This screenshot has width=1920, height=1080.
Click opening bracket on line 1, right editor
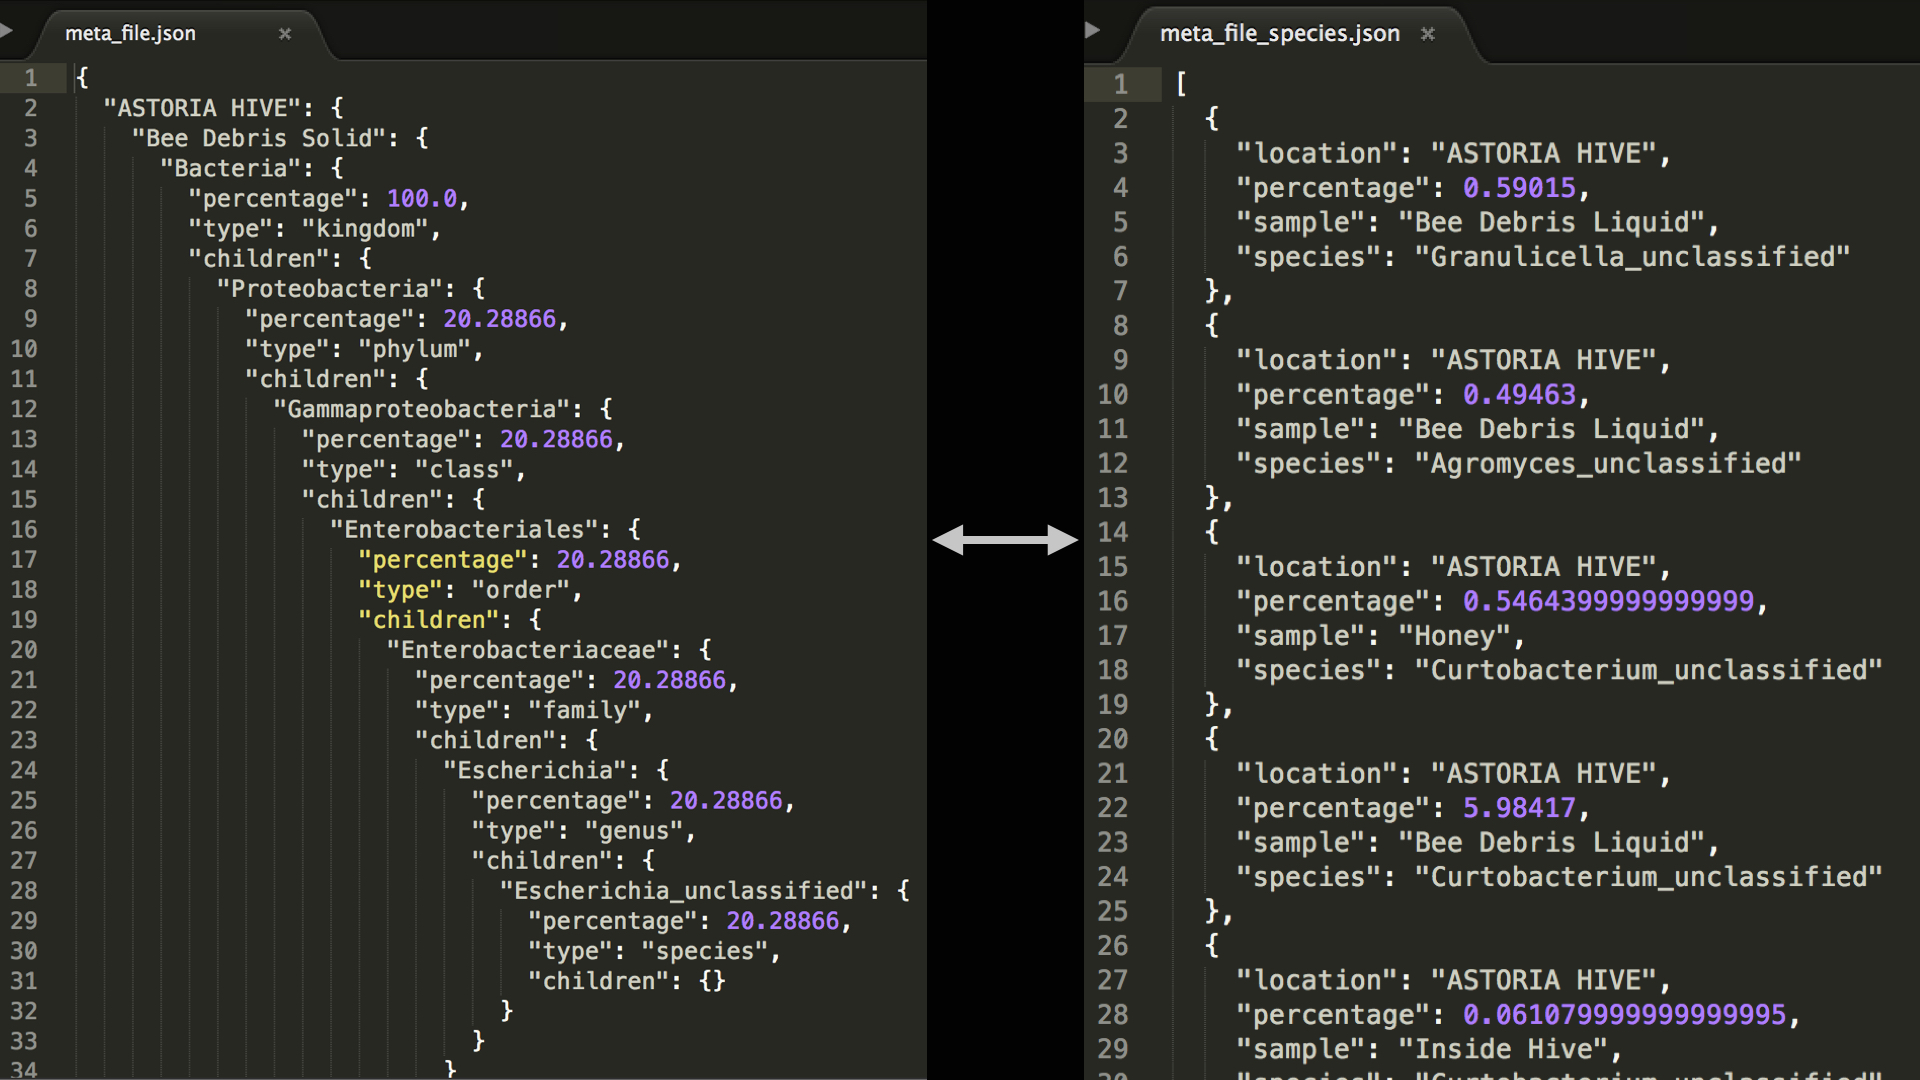pyautogui.click(x=1181, y=84)
